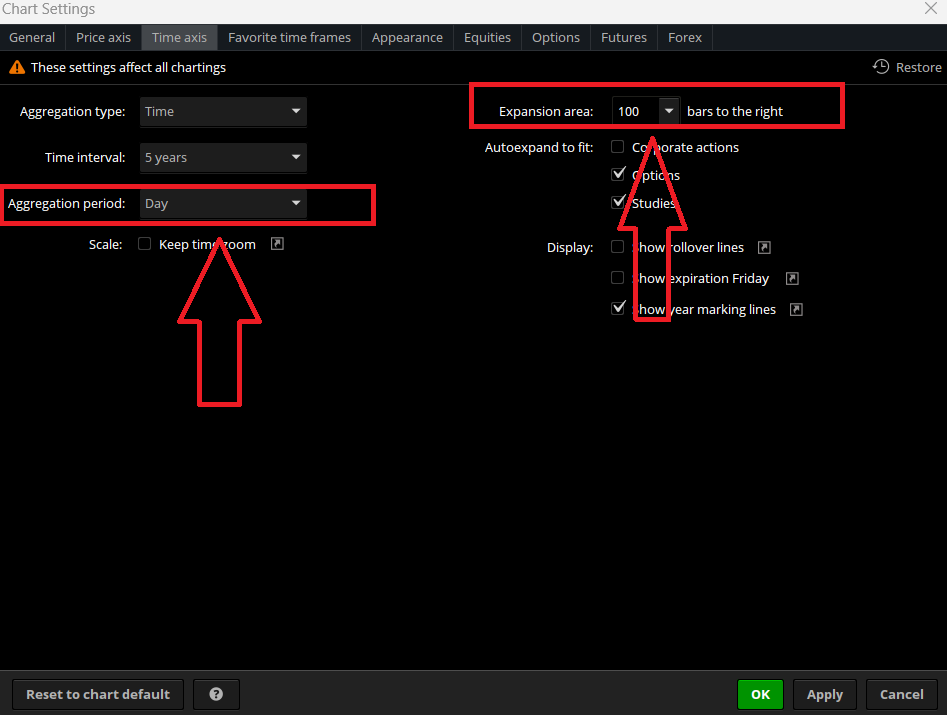Screen dimensions: 947x715
Task: Enable the Keep time zoom checkbox
Action: 145,244
